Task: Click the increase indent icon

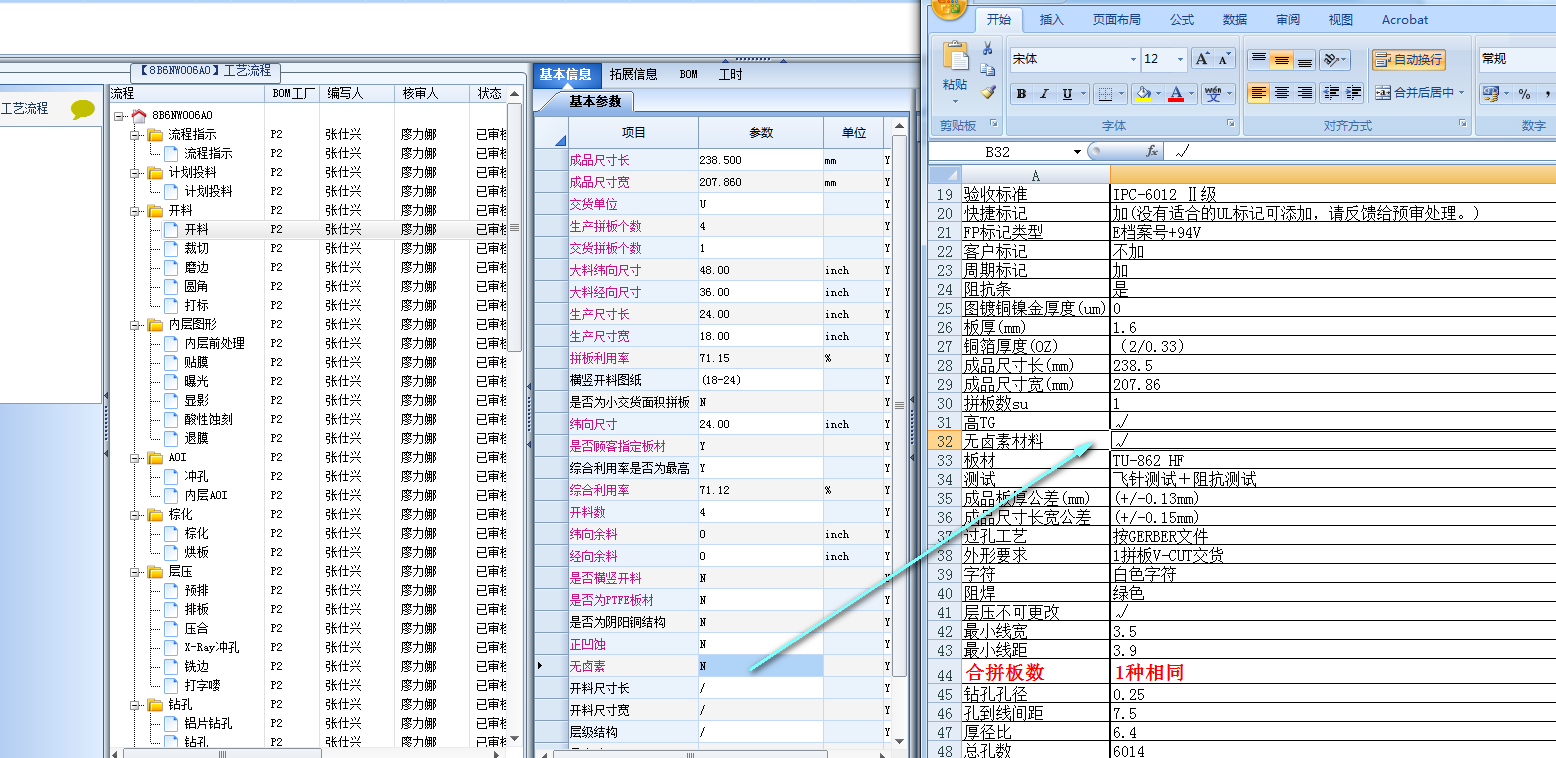Action: [1354, 93]
